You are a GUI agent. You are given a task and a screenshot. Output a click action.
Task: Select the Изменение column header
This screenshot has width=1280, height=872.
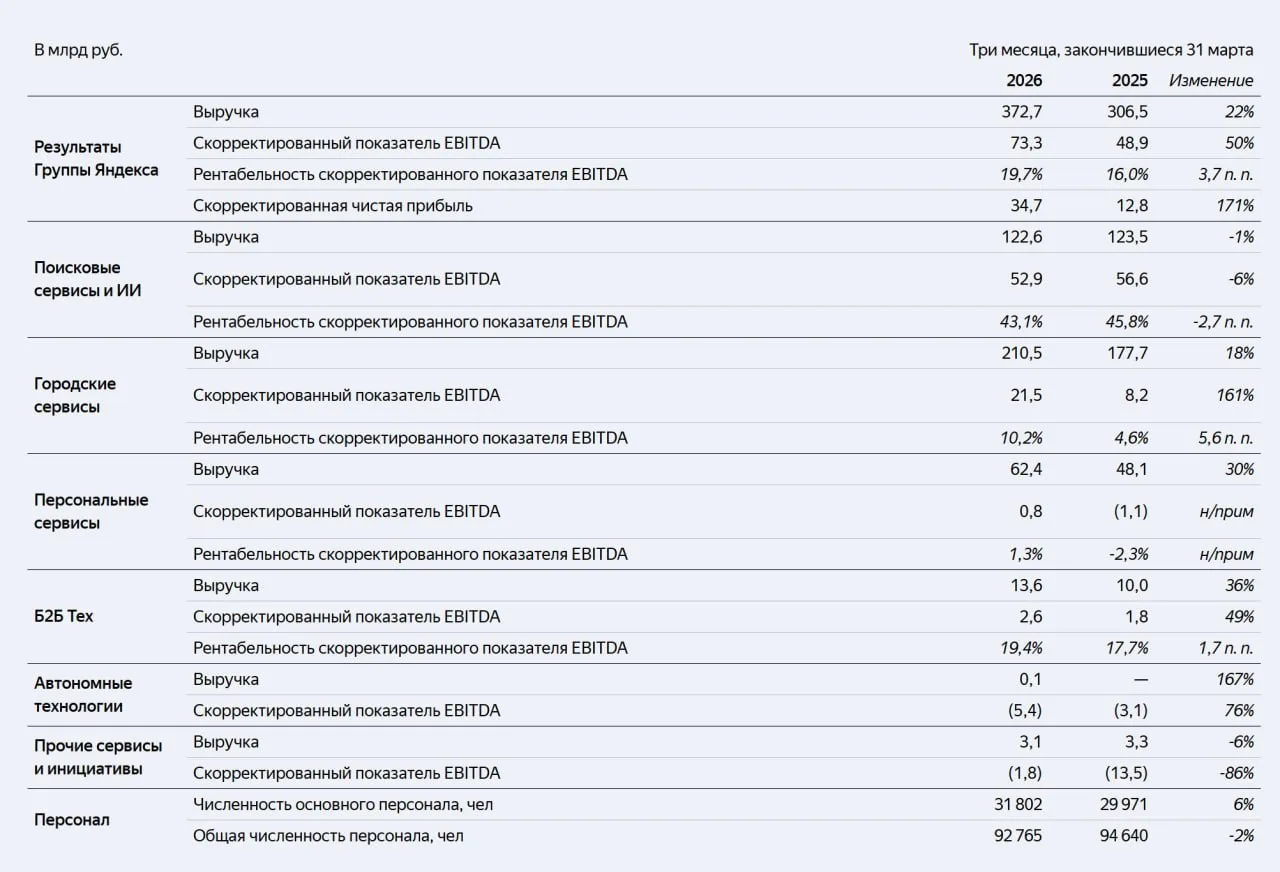click(x=1211, y=80)
